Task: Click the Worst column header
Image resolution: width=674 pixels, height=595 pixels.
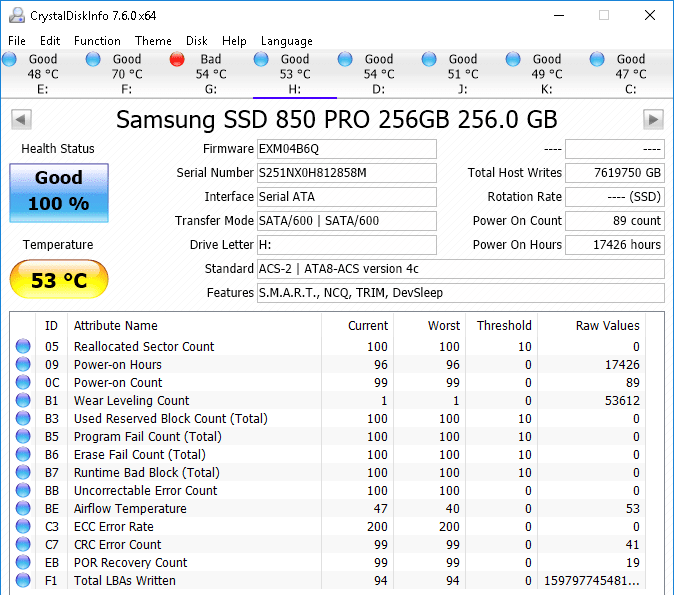Action: point(444,325)
